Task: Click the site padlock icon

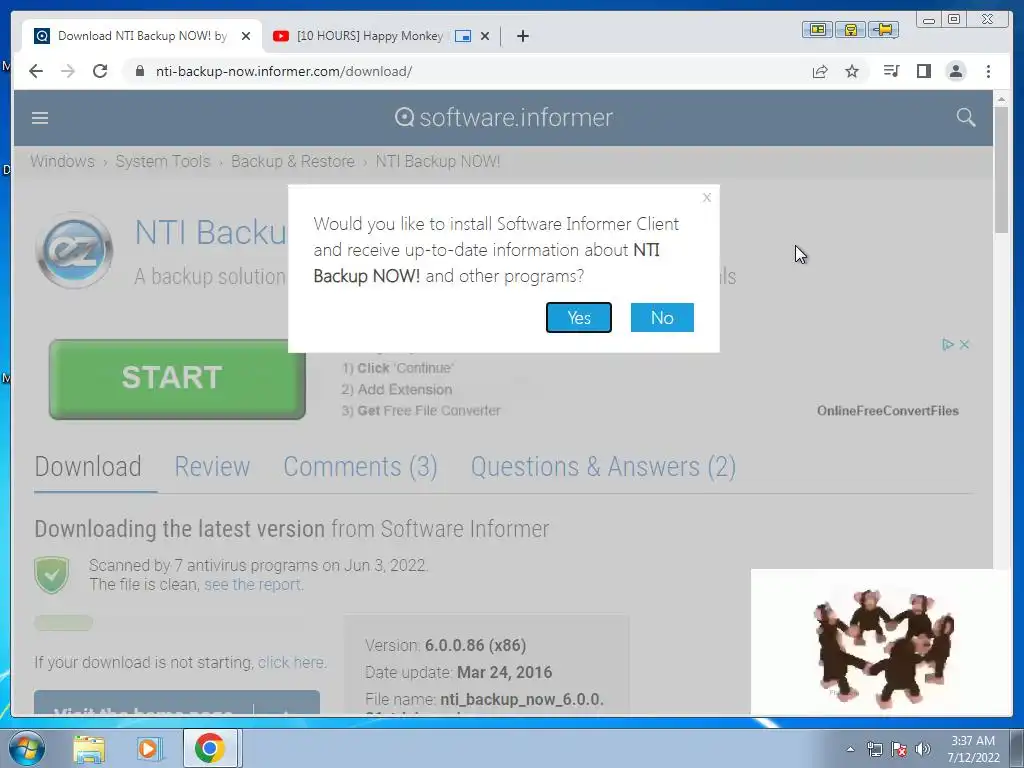Action: click(140, 71)
